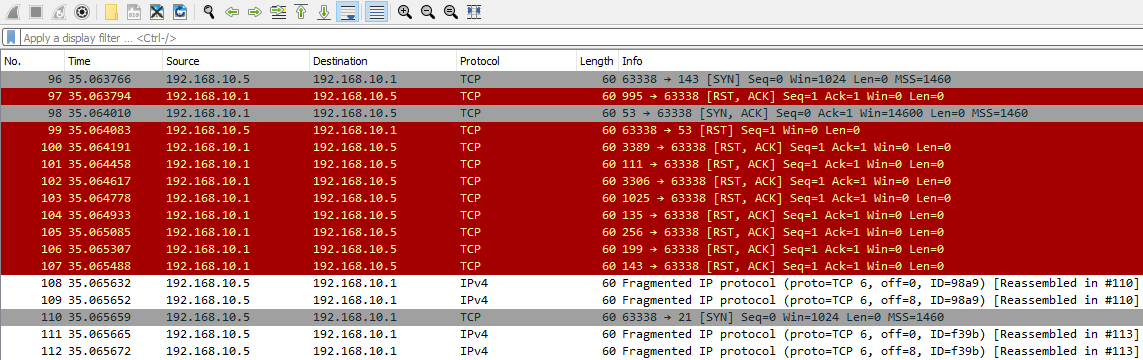Select fragmented IP packet 109 with off=8, ID=98a9
This screenshot has width=1143, height=360.
[572, 300]
